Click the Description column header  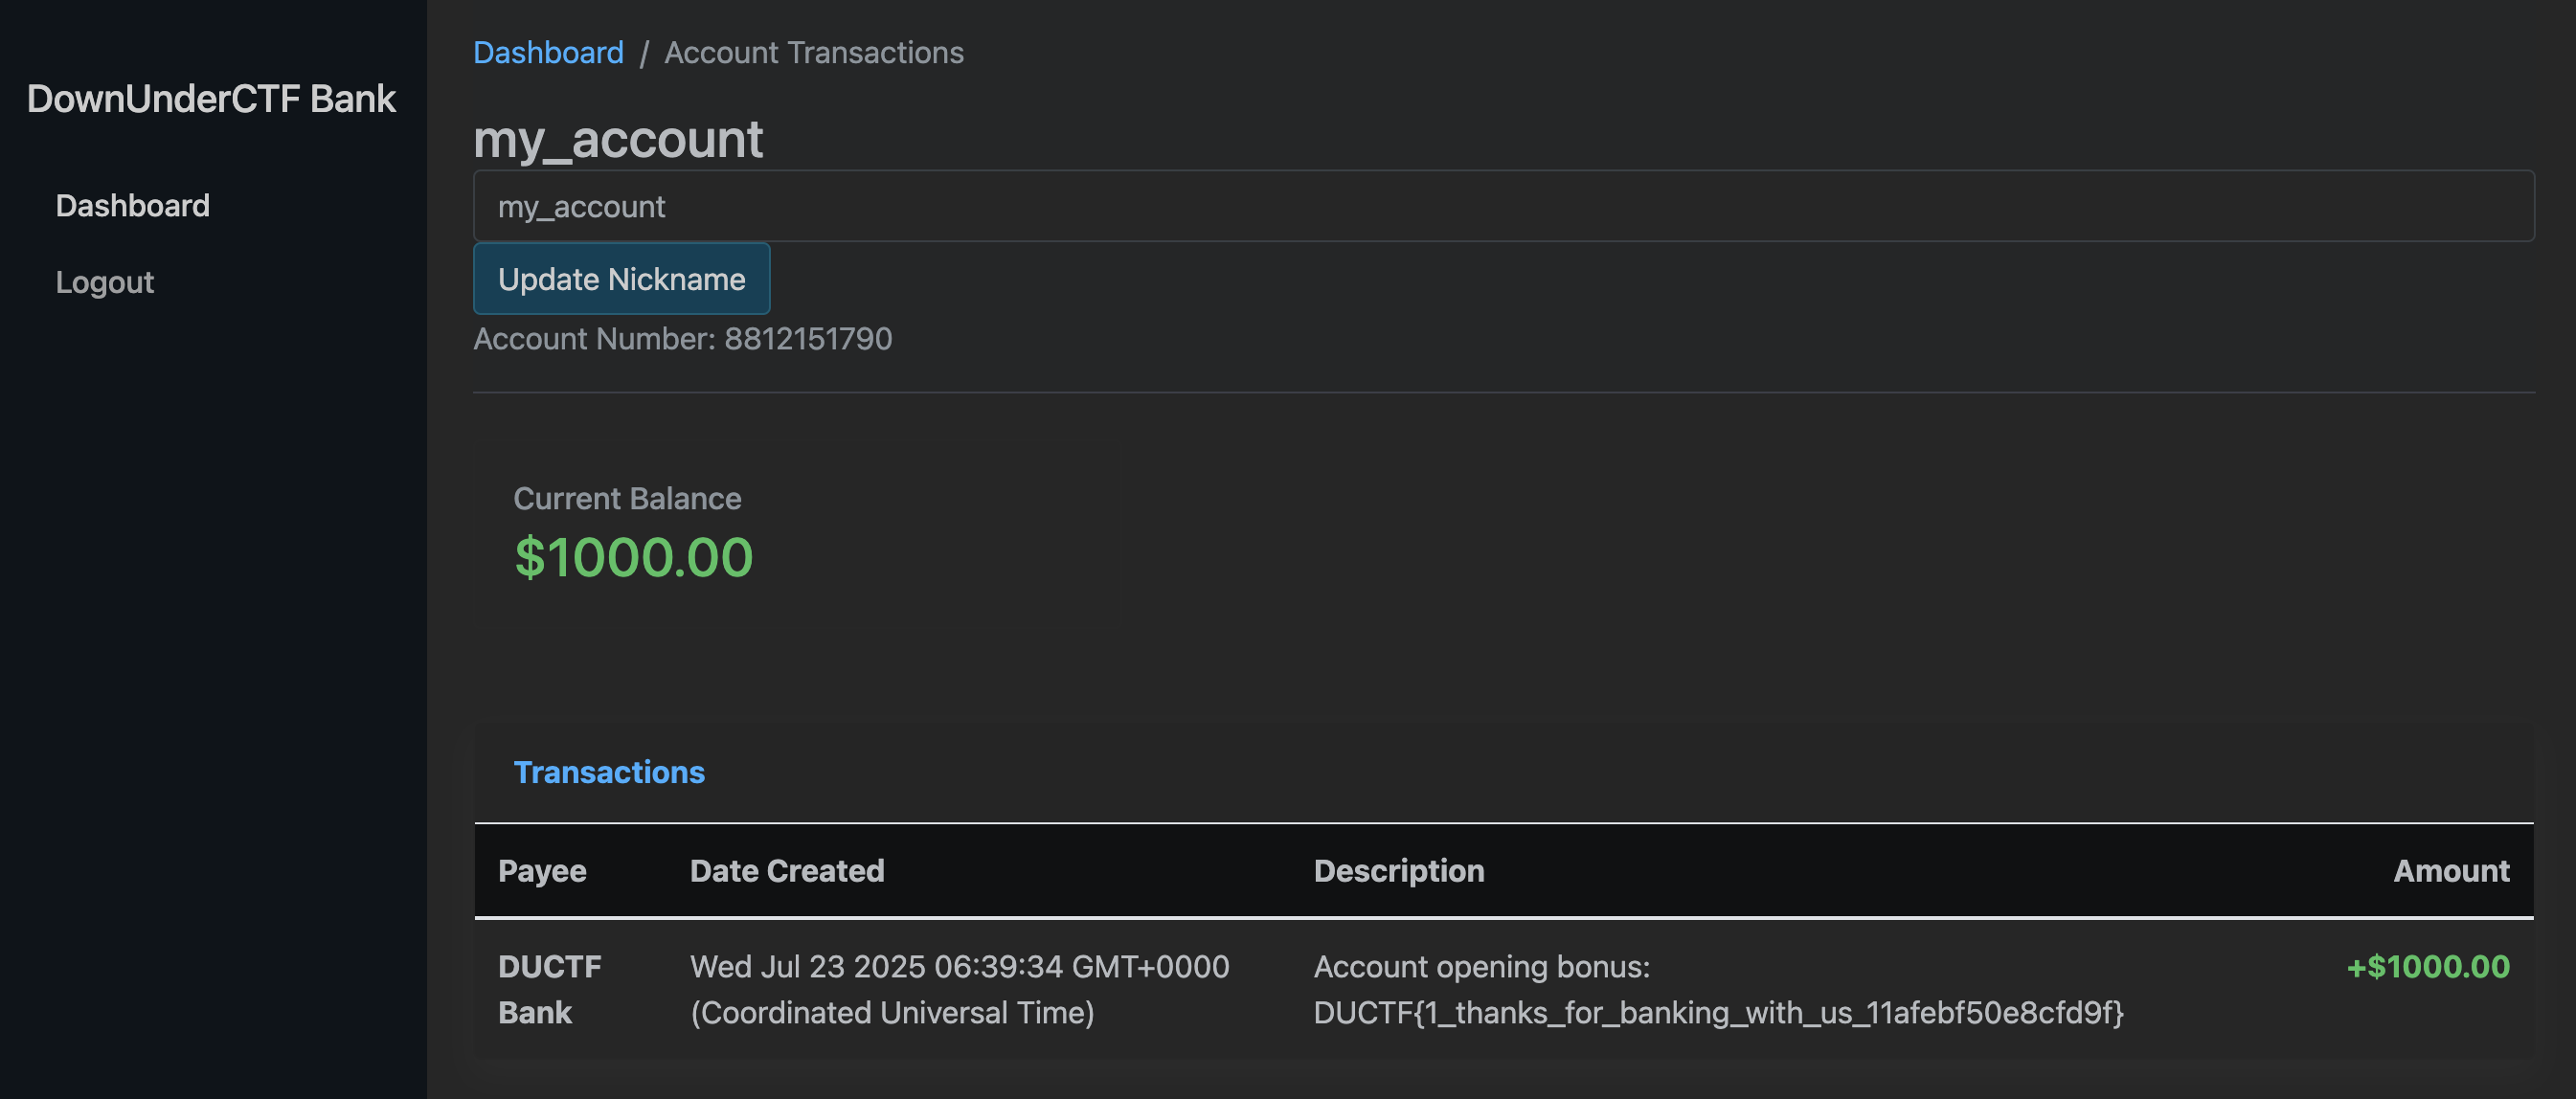click(x=1399, y=871)
